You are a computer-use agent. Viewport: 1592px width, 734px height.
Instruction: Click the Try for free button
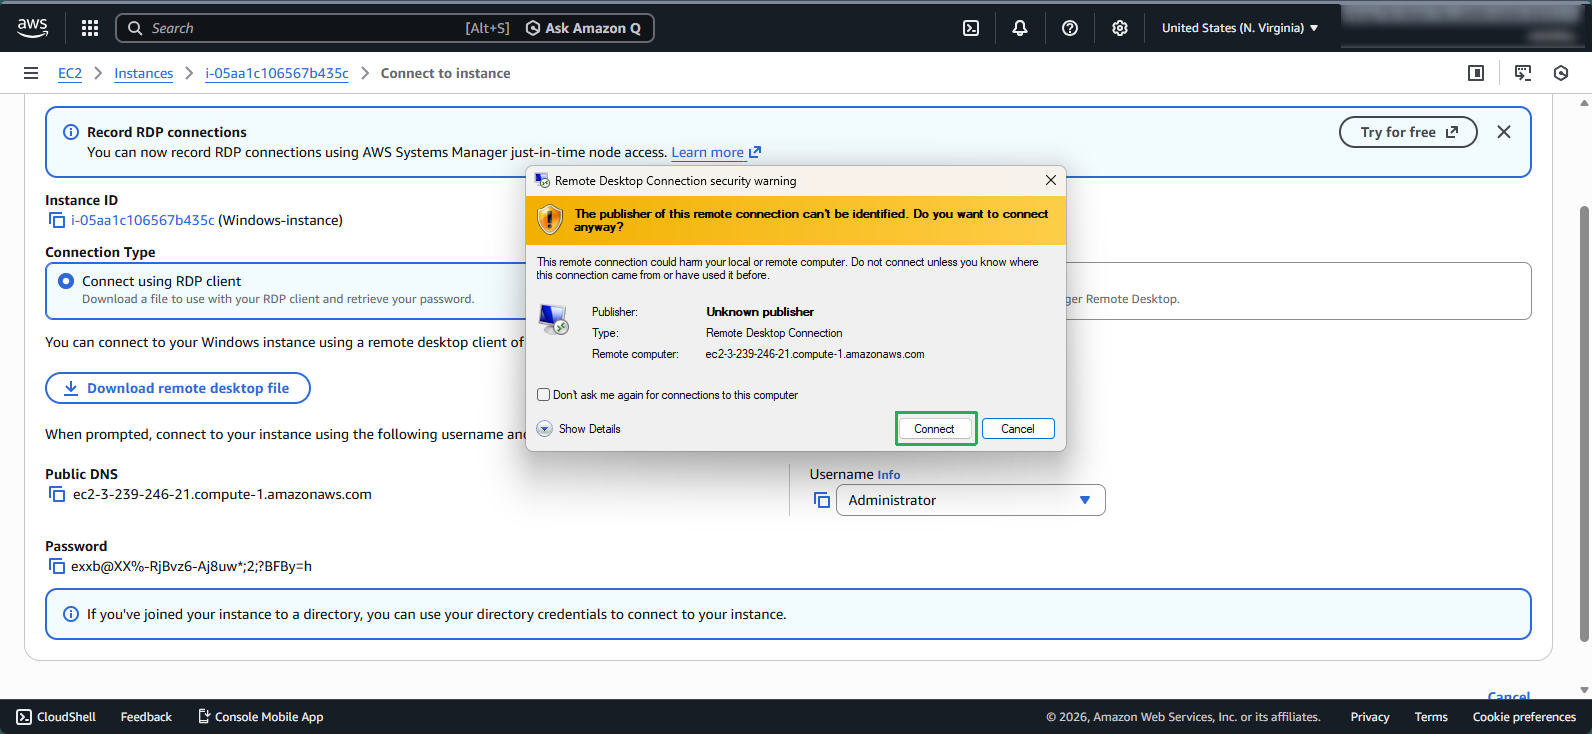coord(1408,132)
